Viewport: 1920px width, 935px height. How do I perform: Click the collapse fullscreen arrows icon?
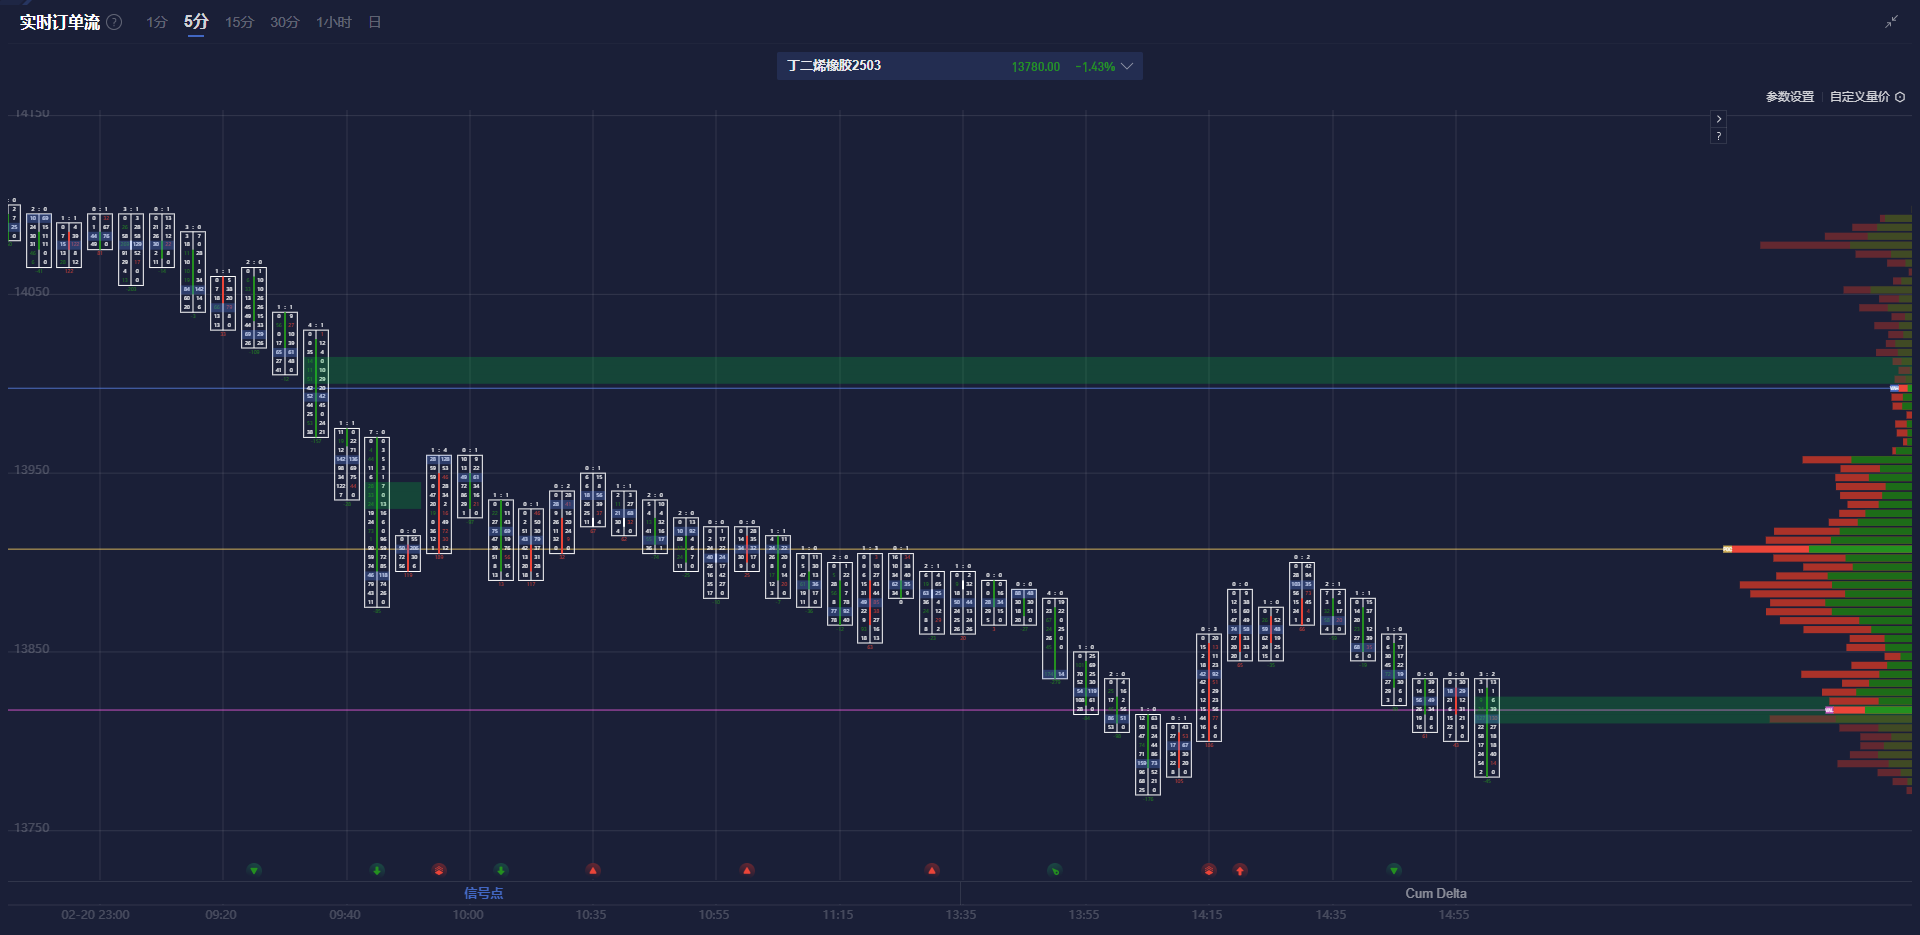point(1891,22)
